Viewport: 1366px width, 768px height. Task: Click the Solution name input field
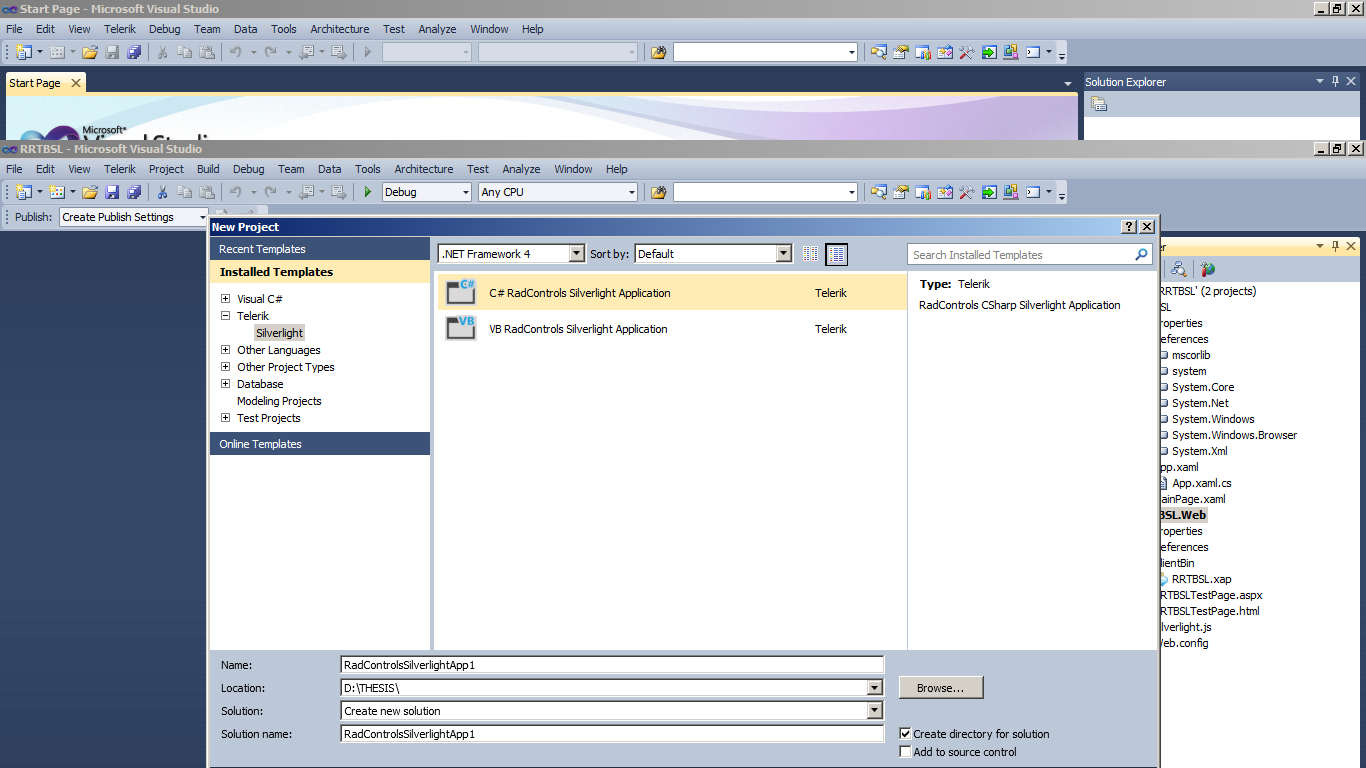(612, 734)
